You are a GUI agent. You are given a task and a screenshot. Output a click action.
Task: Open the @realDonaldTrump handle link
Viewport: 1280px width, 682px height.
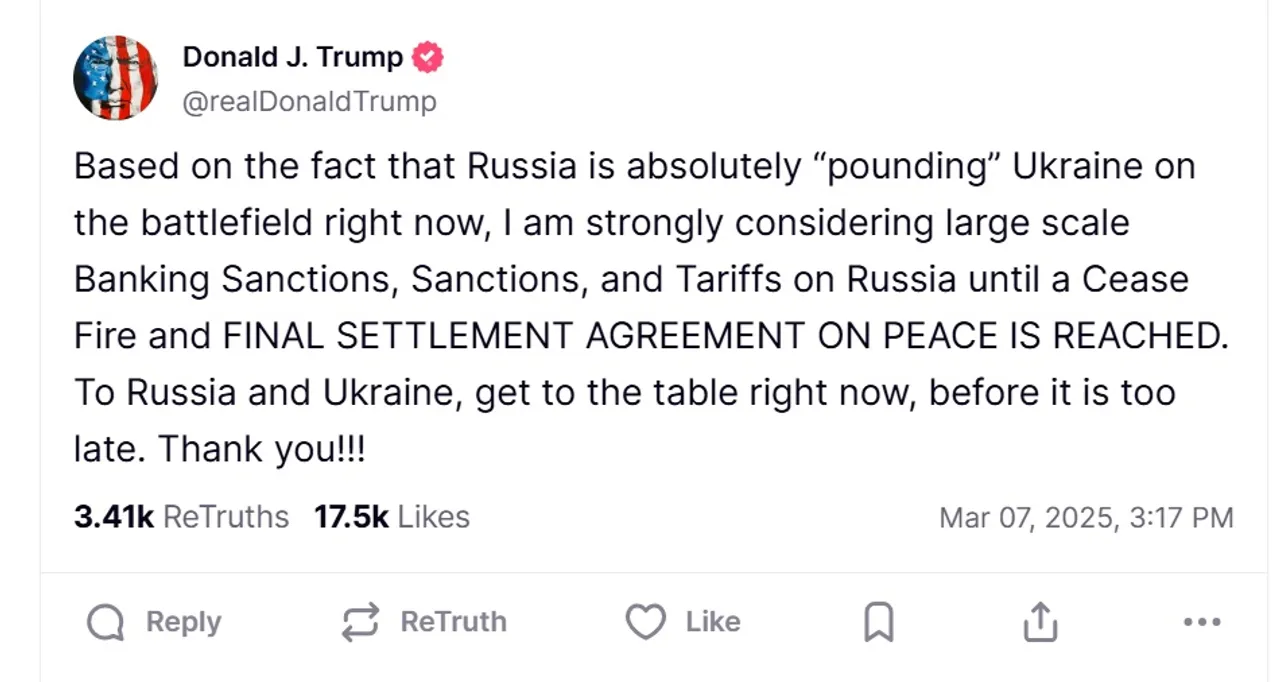tap(309, 101)
